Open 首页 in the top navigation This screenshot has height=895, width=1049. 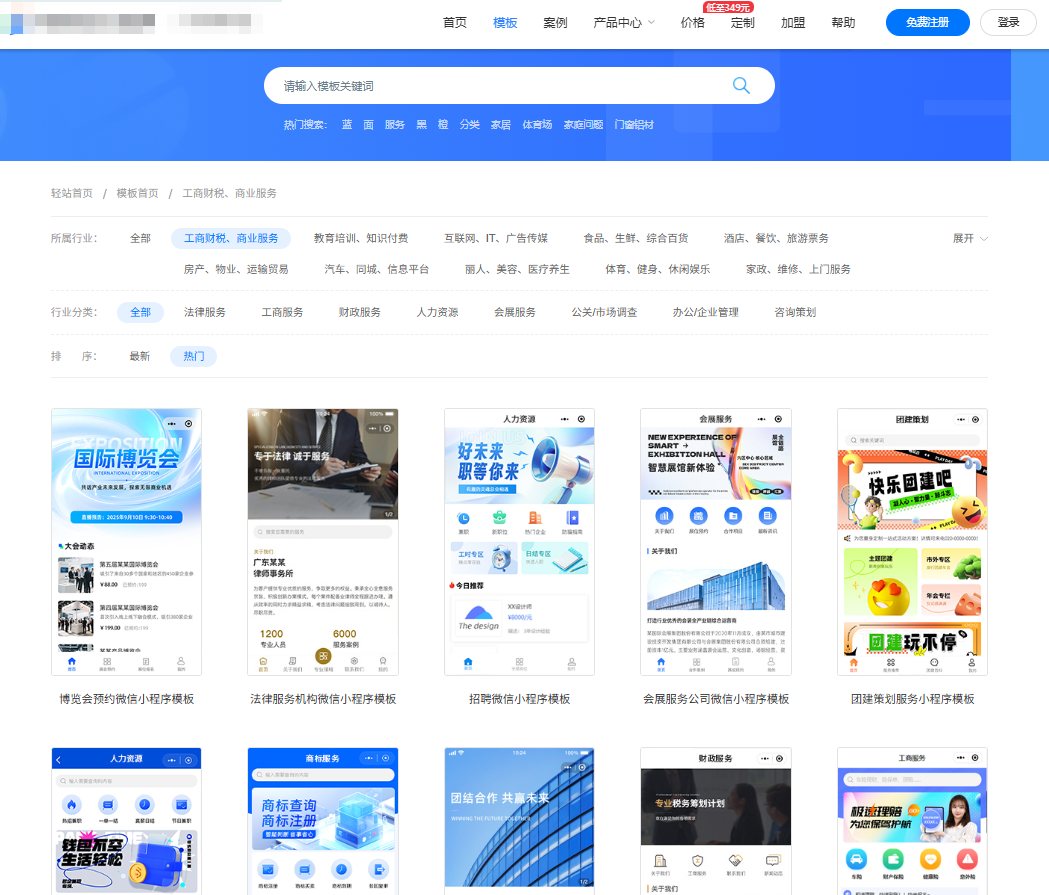pos(455,23)
